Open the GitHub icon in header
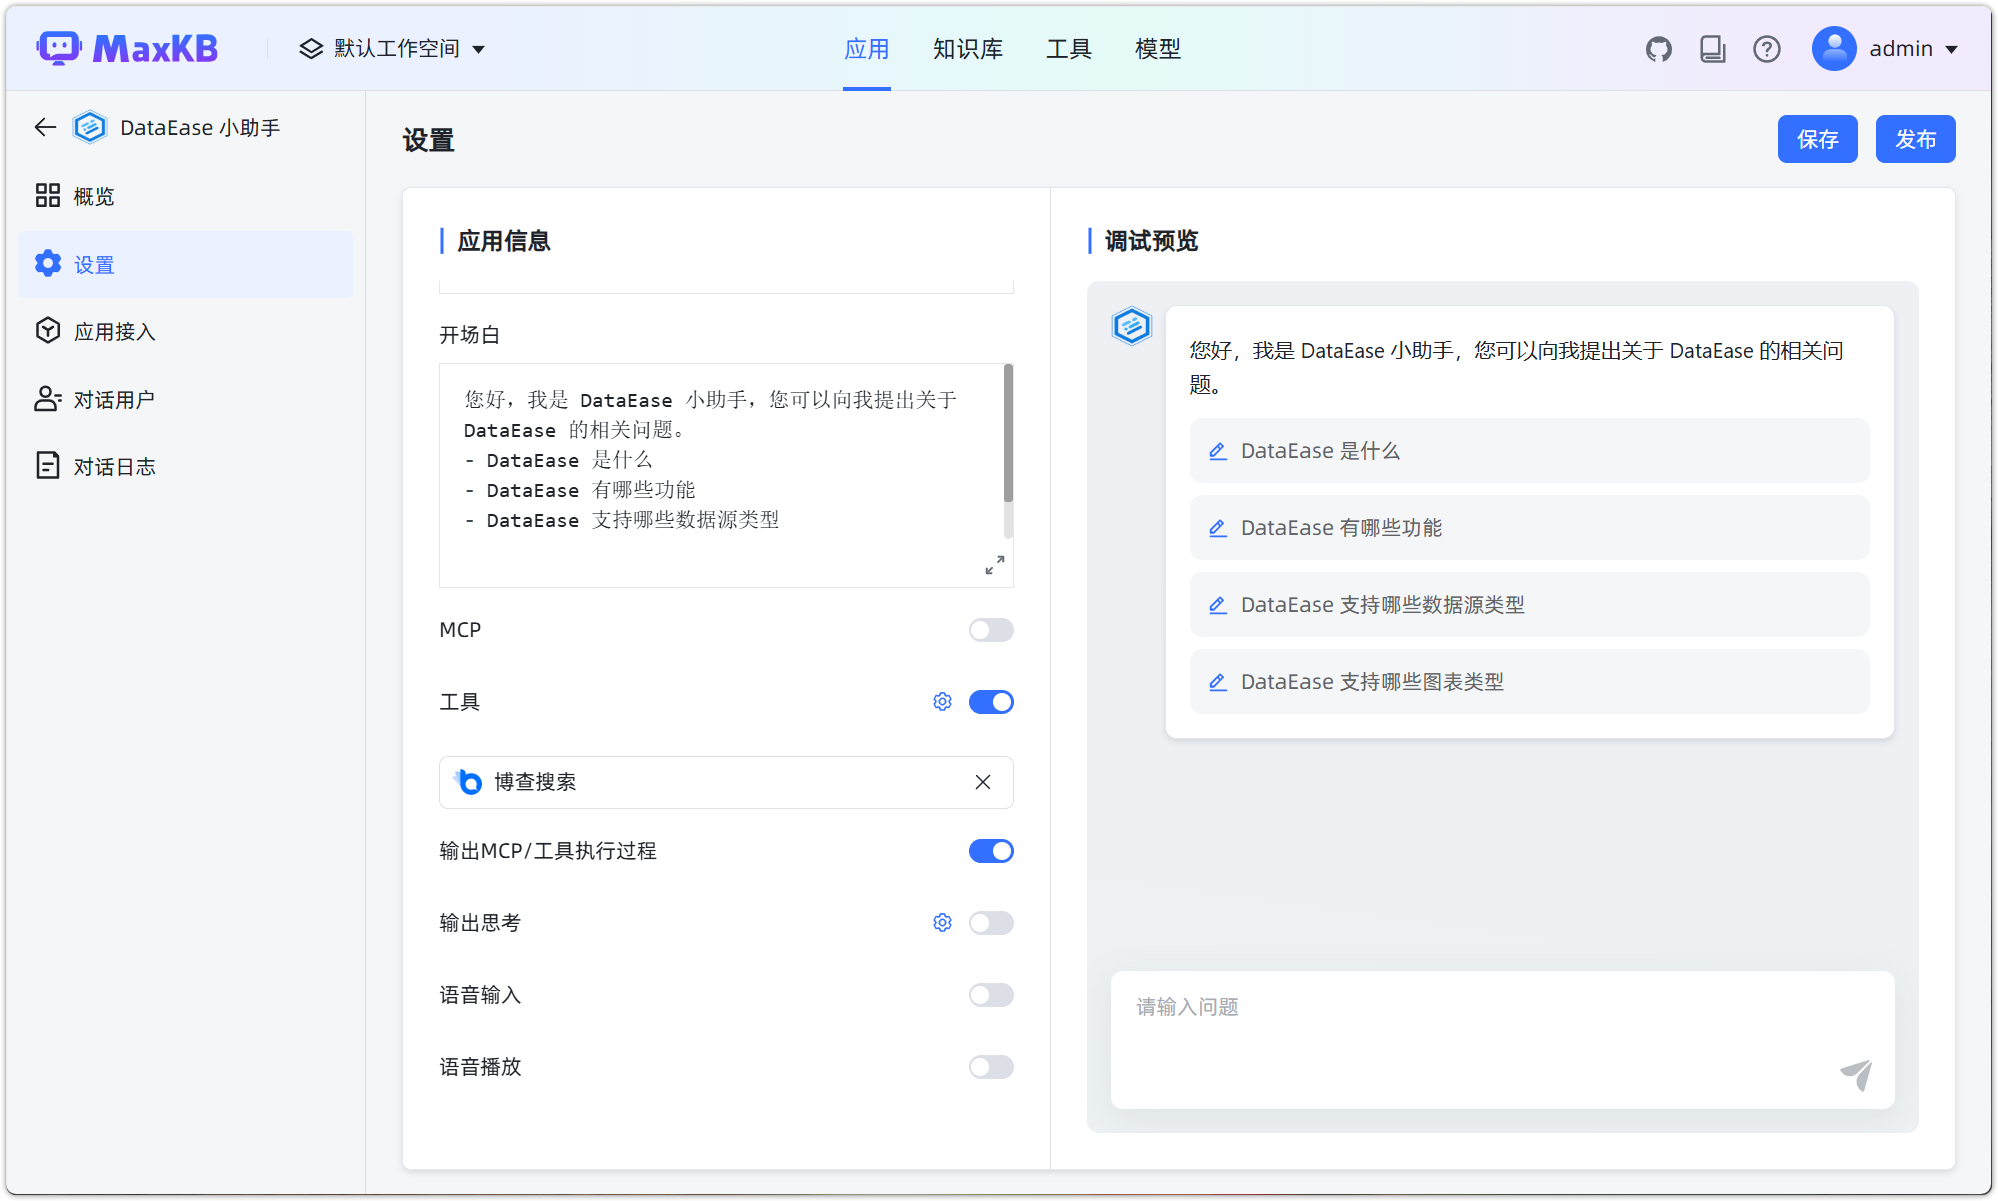 pyautogui.click(x=1658, y=49)
